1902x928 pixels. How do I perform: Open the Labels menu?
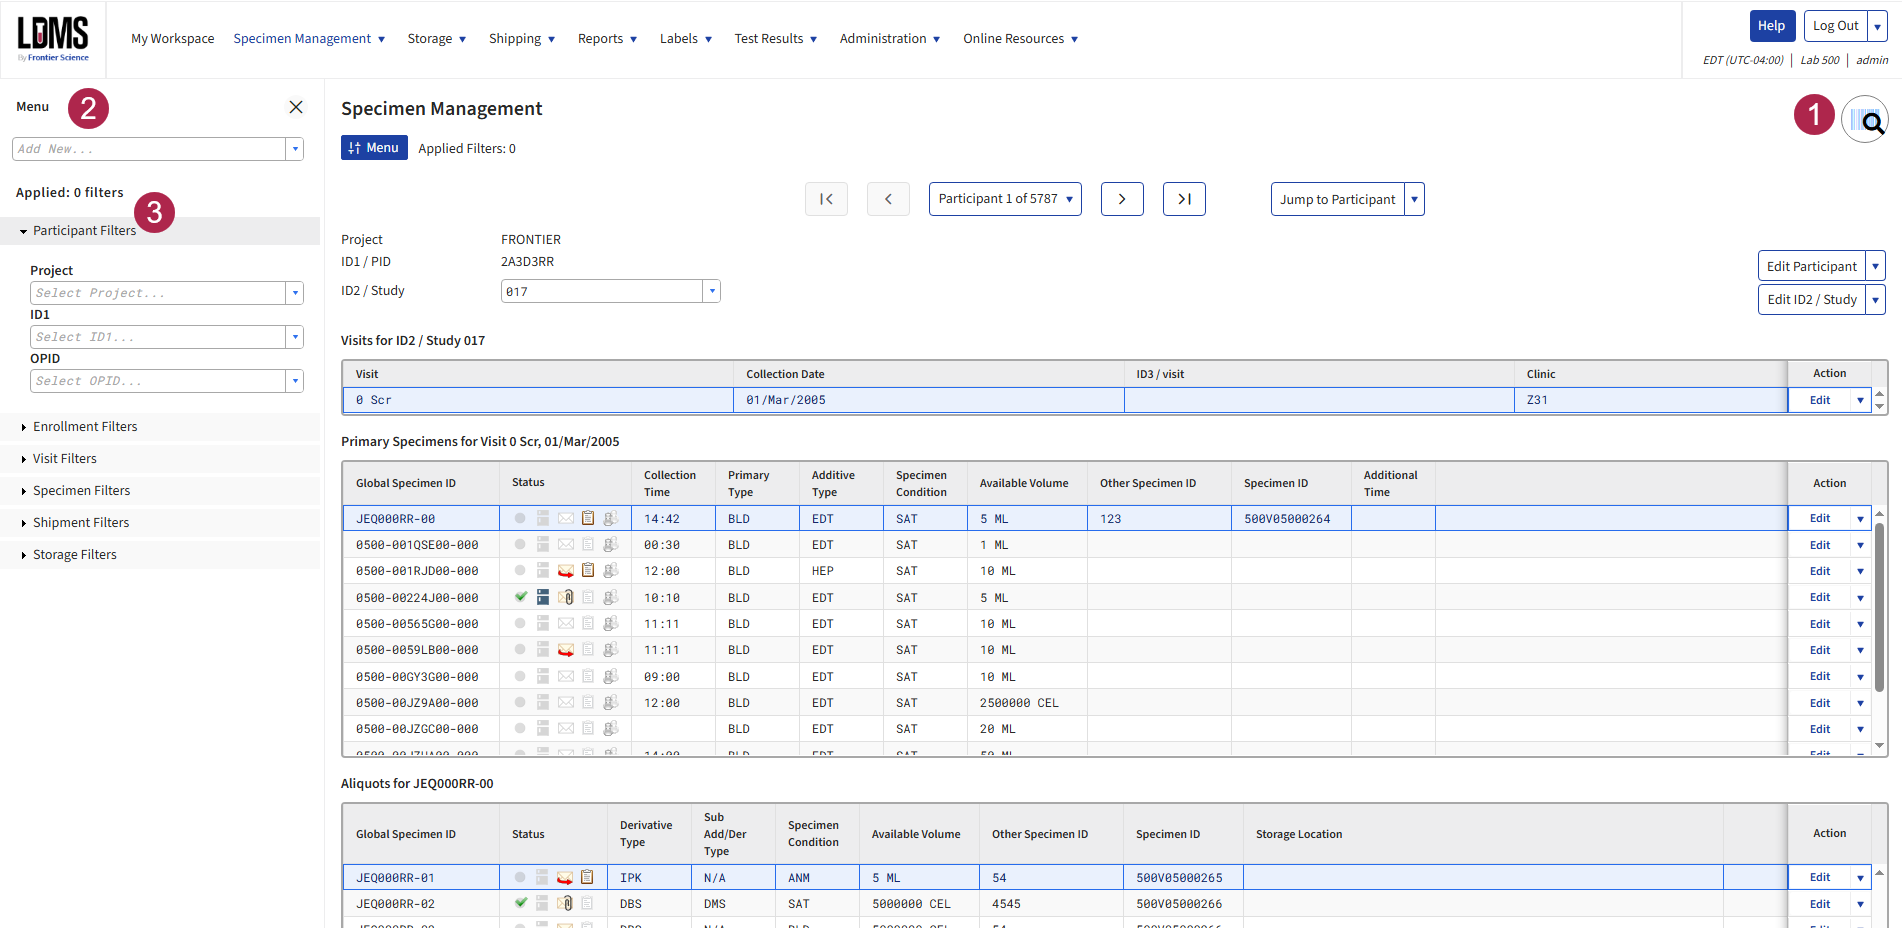[x=686, y=39]
